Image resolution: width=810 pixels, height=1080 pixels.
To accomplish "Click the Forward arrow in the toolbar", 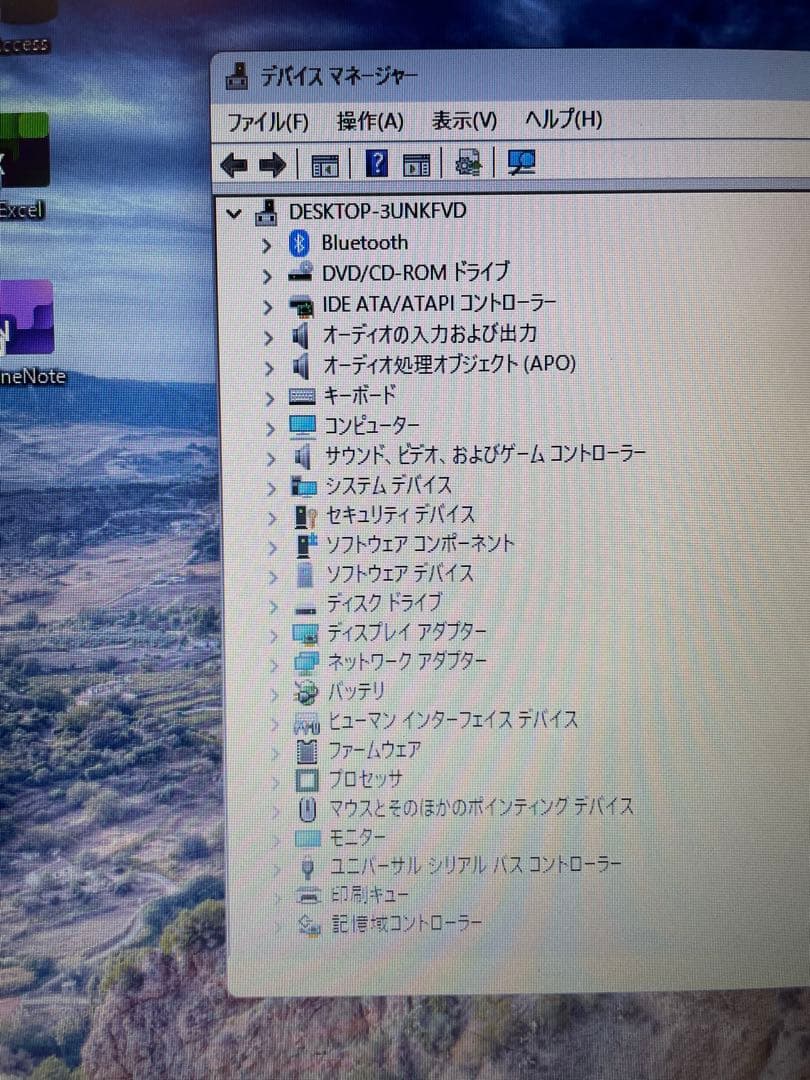I will 270,163.
